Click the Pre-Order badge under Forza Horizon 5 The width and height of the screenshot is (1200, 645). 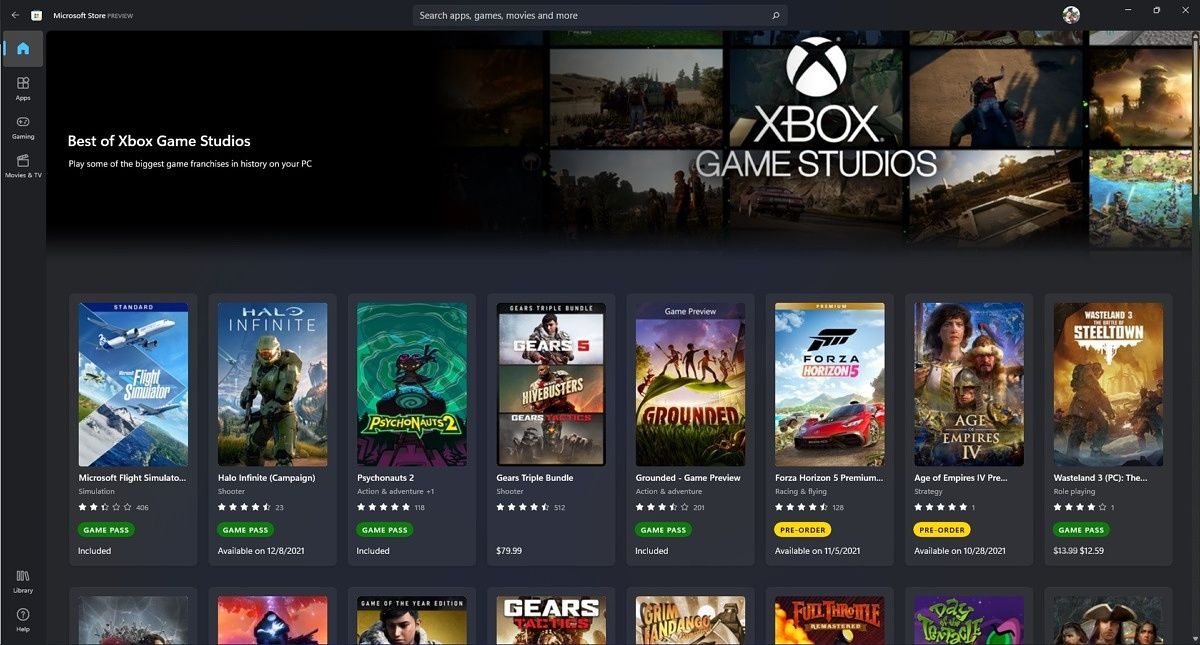pyautogui.click(x=802, y=530)
